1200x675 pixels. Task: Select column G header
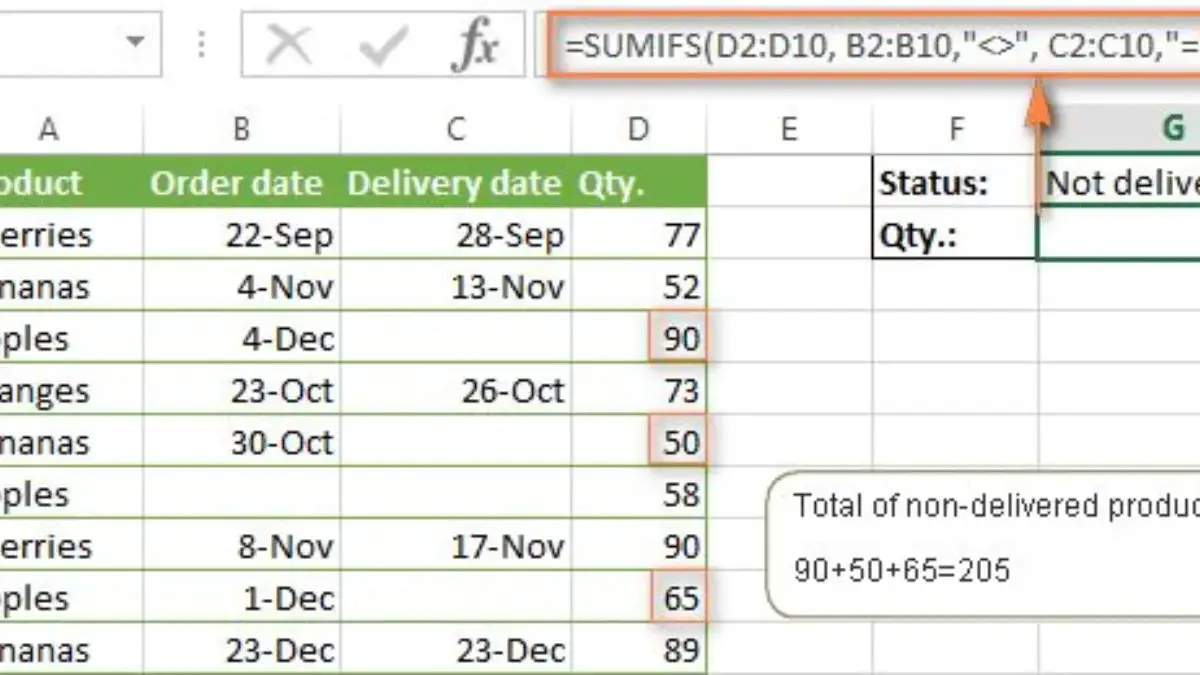point(1119,128)
